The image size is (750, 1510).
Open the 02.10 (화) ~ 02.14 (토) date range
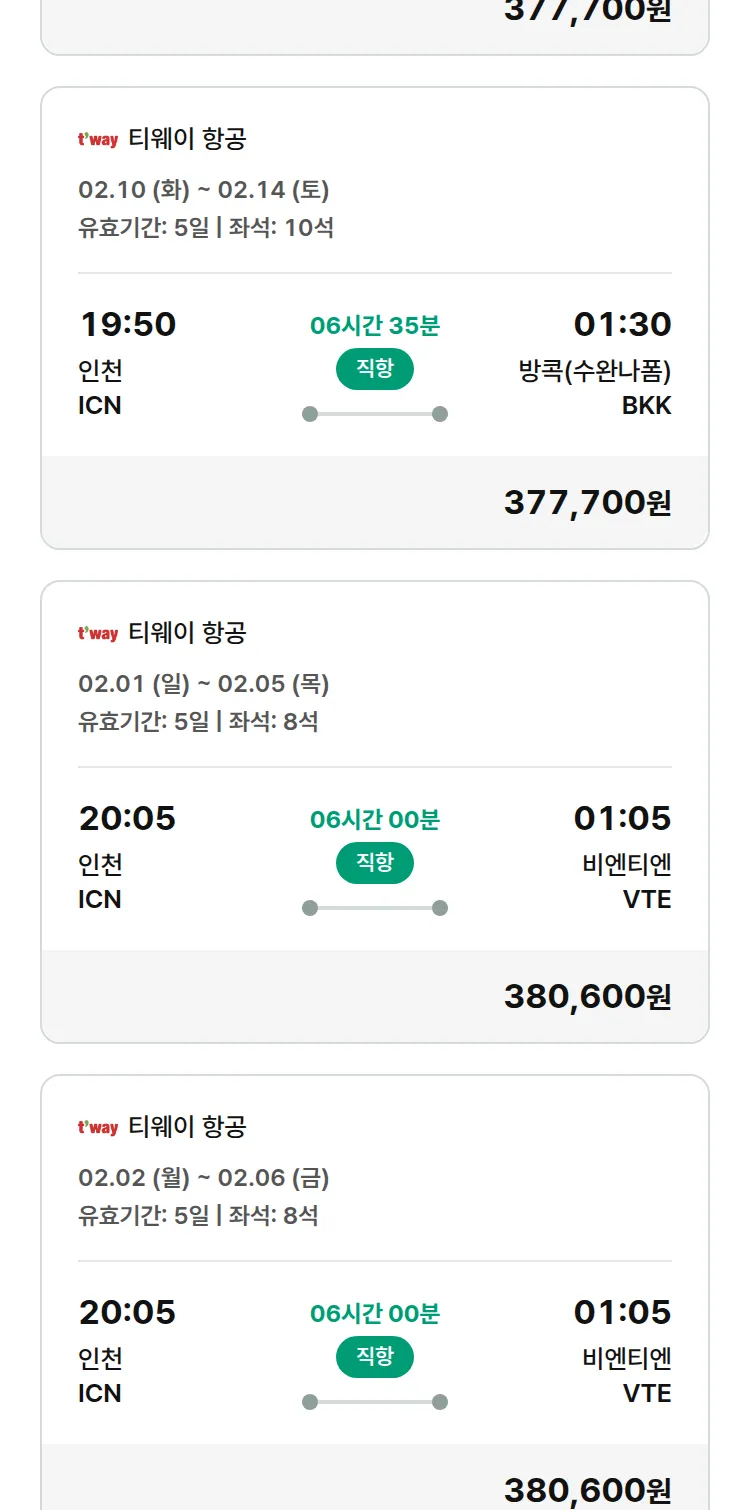204,190
